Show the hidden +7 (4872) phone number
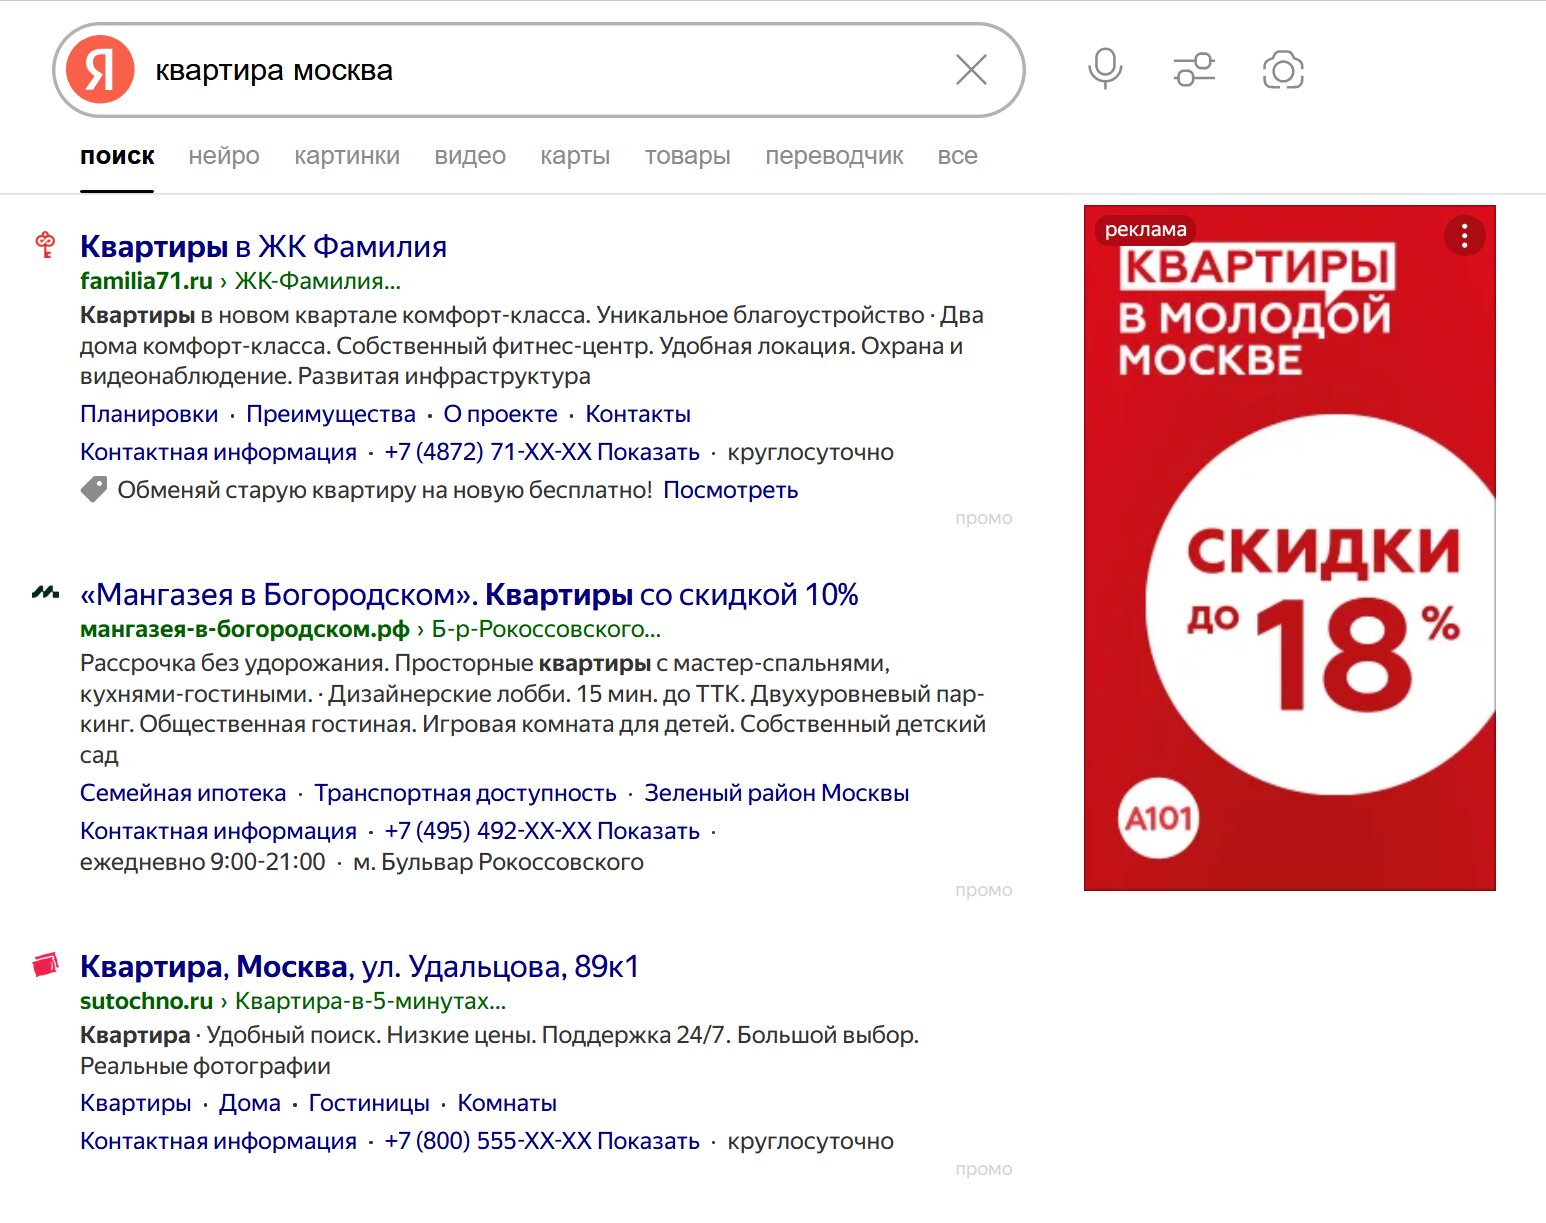The image size is (1546, 1223). [648, 452]
